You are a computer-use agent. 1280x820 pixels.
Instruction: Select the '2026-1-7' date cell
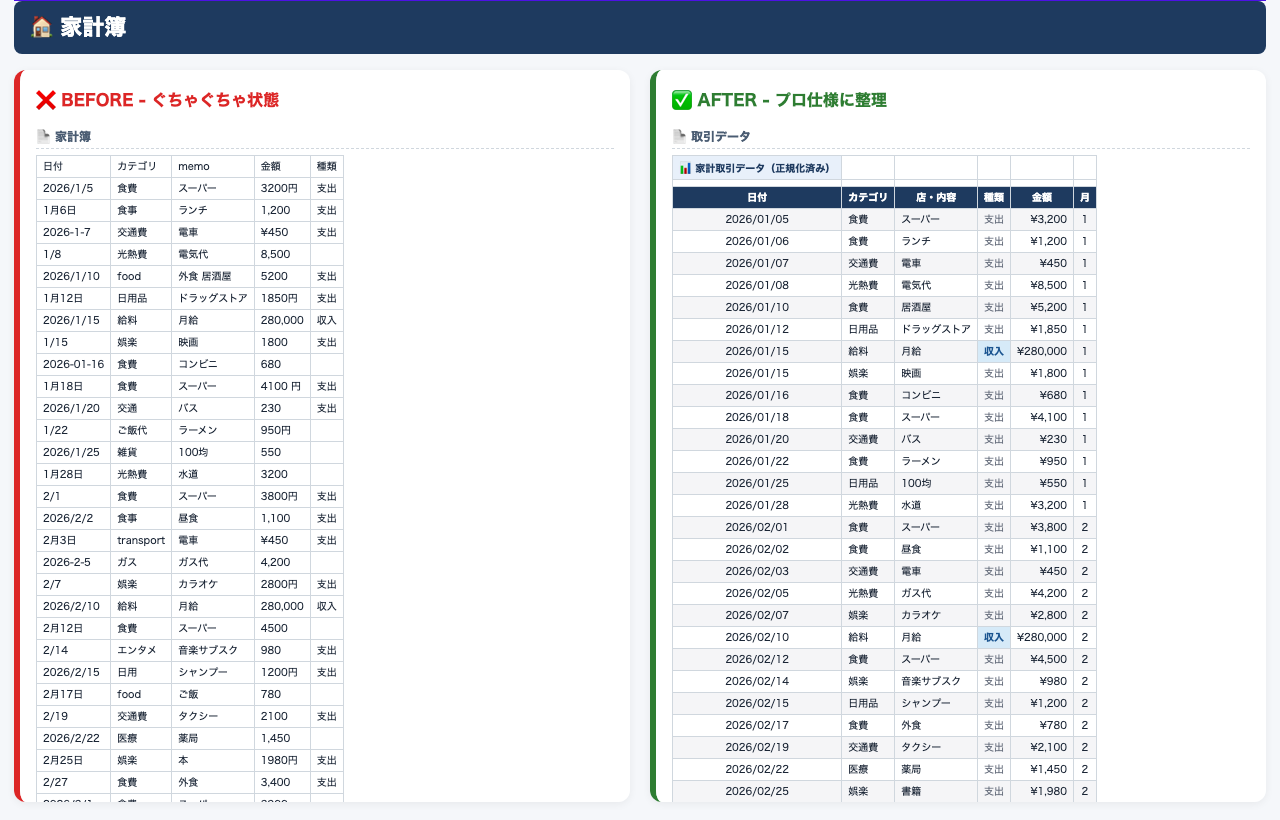click(74, 232)
